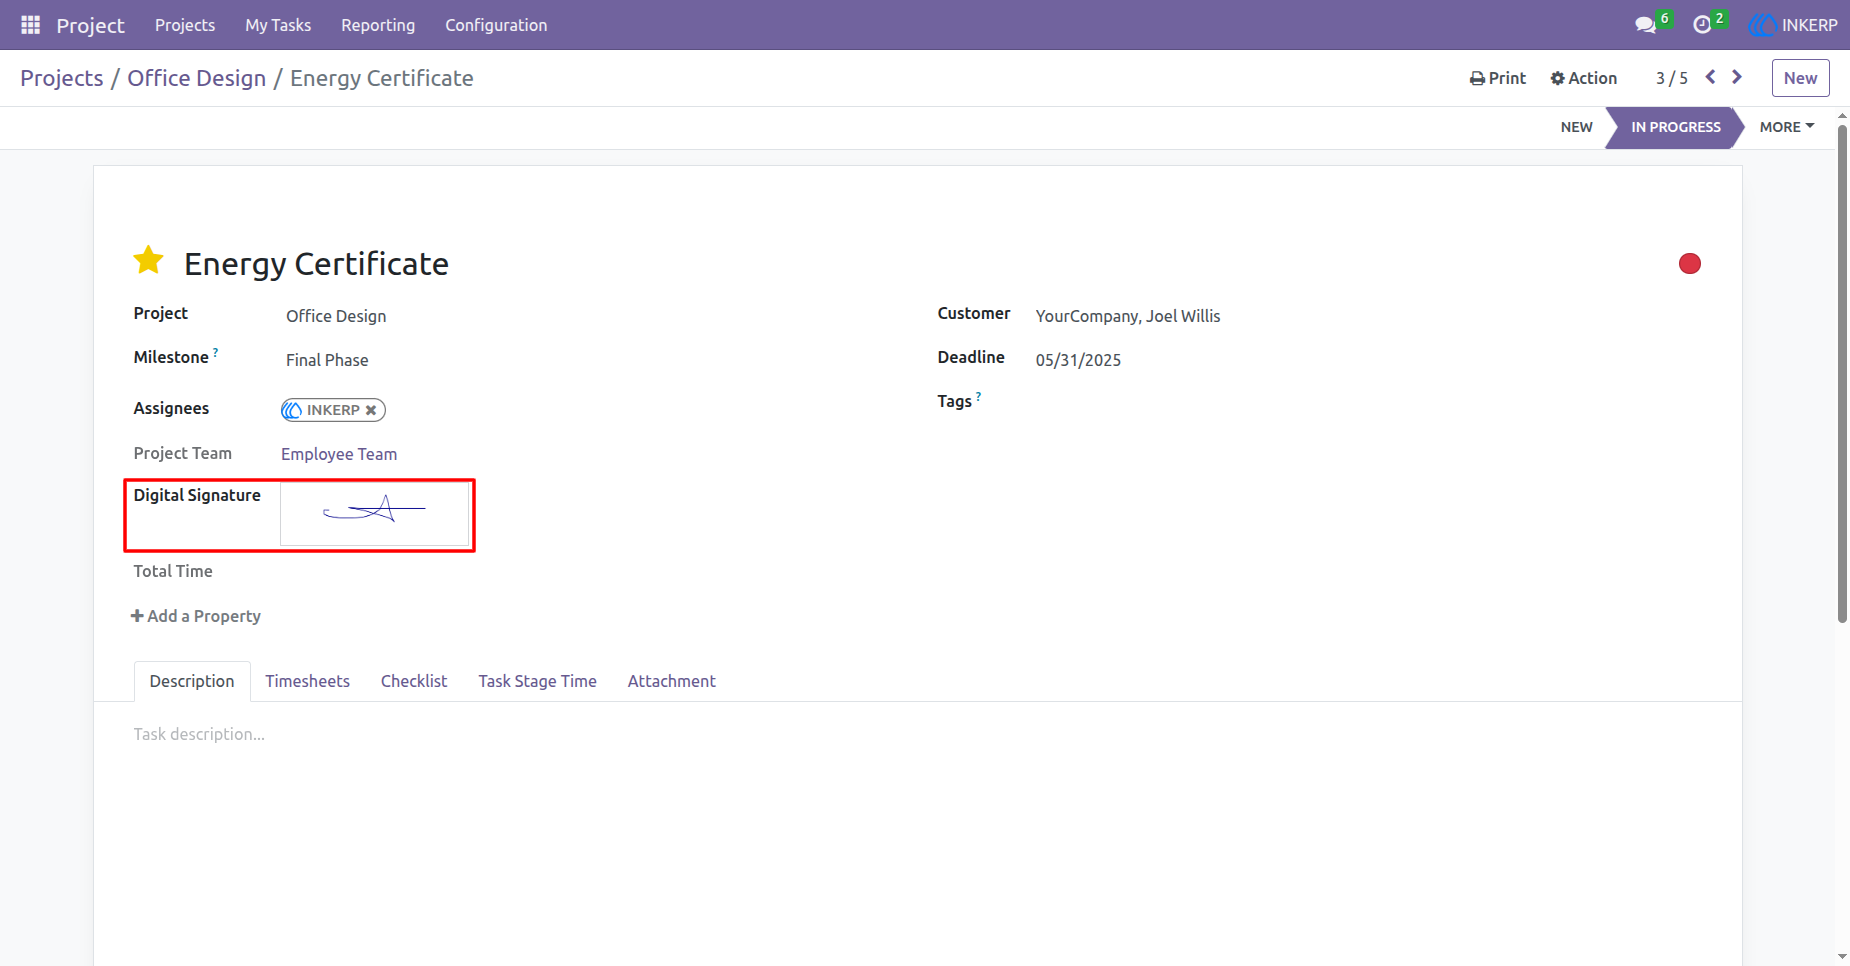Viewport: 1850px width, 966px height.
Task: Click the Tags help question mark
Action: (979, 396)
